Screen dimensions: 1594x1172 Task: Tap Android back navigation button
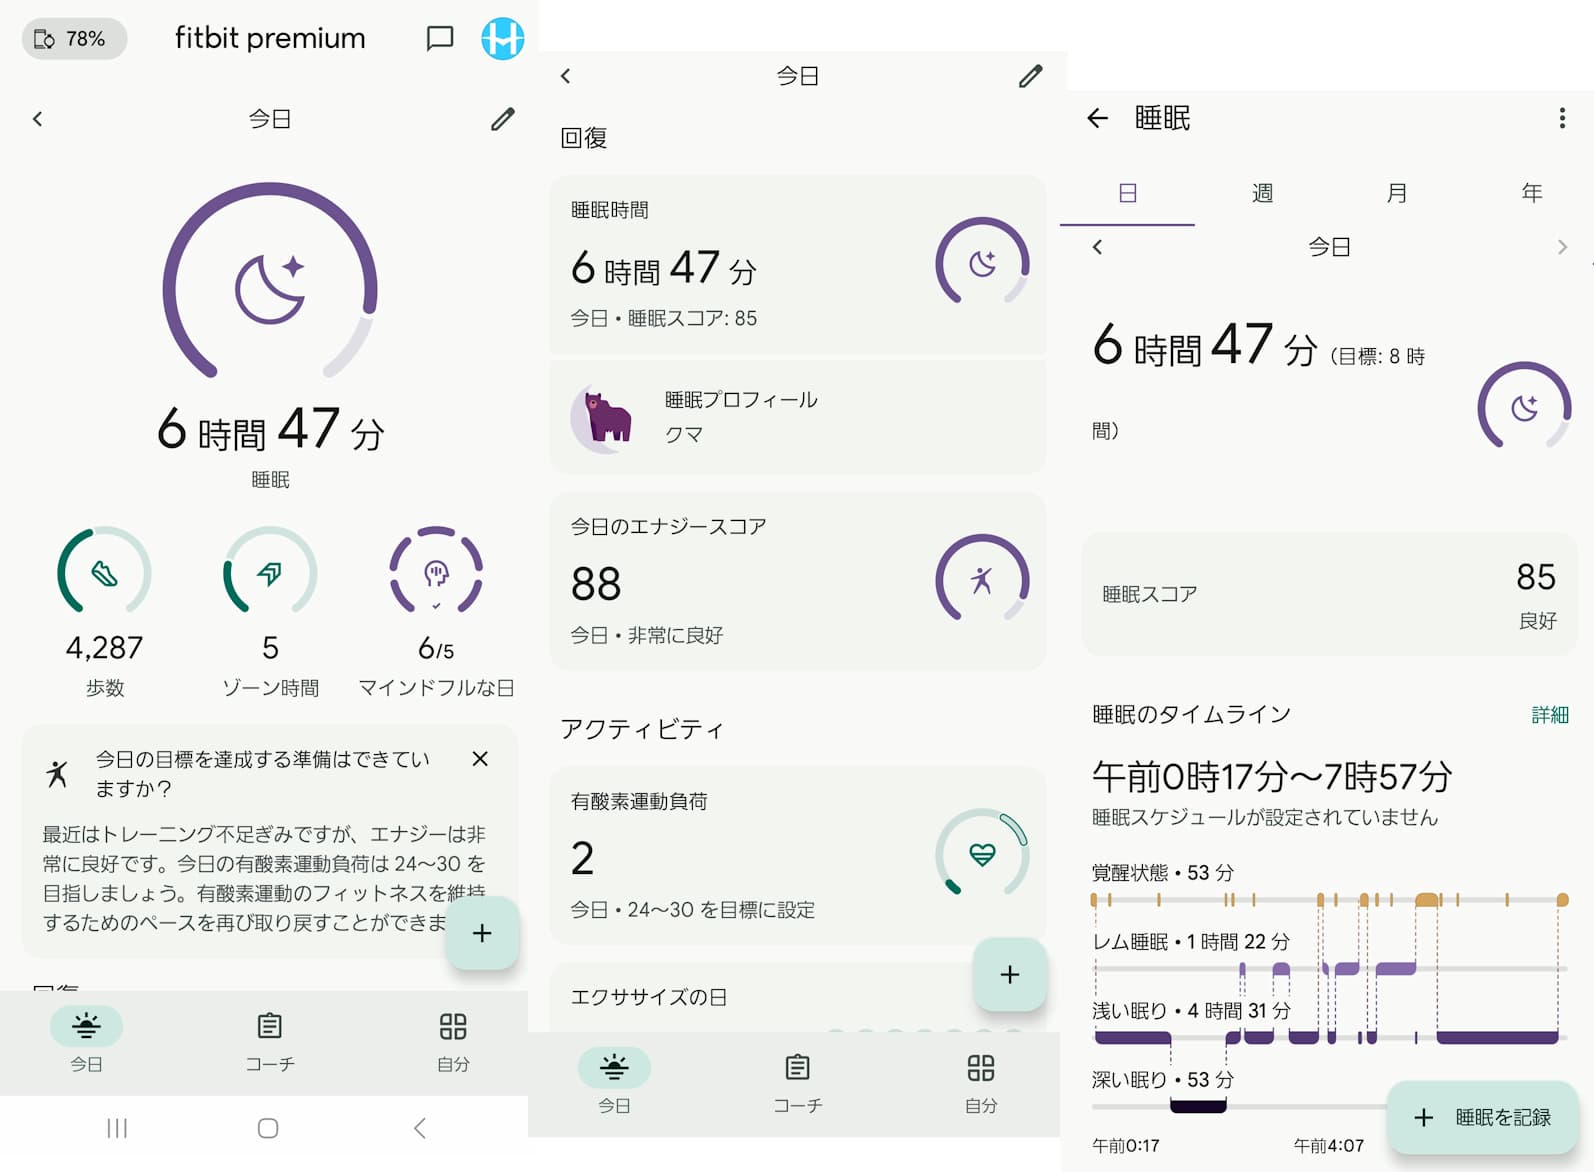[x=420, y=1128]
